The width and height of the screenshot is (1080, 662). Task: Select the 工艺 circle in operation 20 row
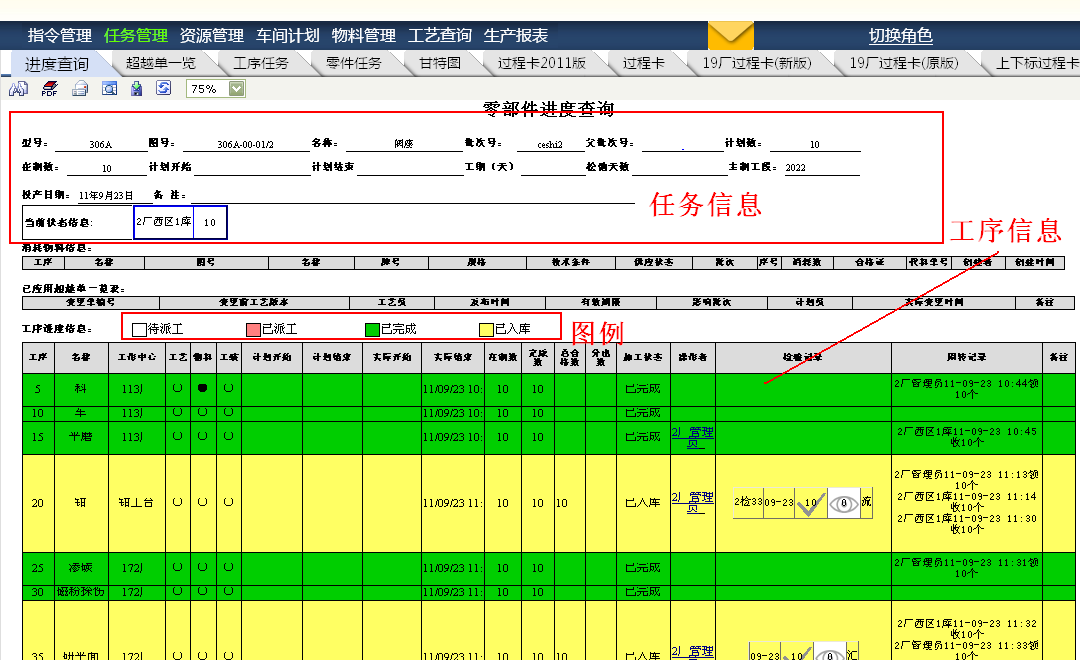(178, 503)
